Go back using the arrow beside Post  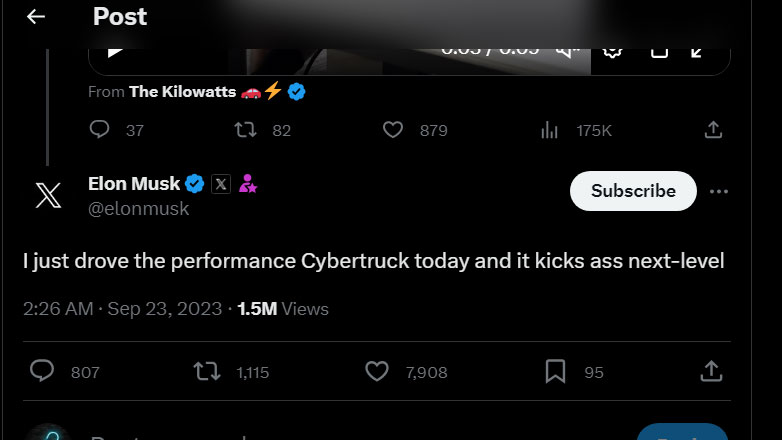click(x=36, y=17)
